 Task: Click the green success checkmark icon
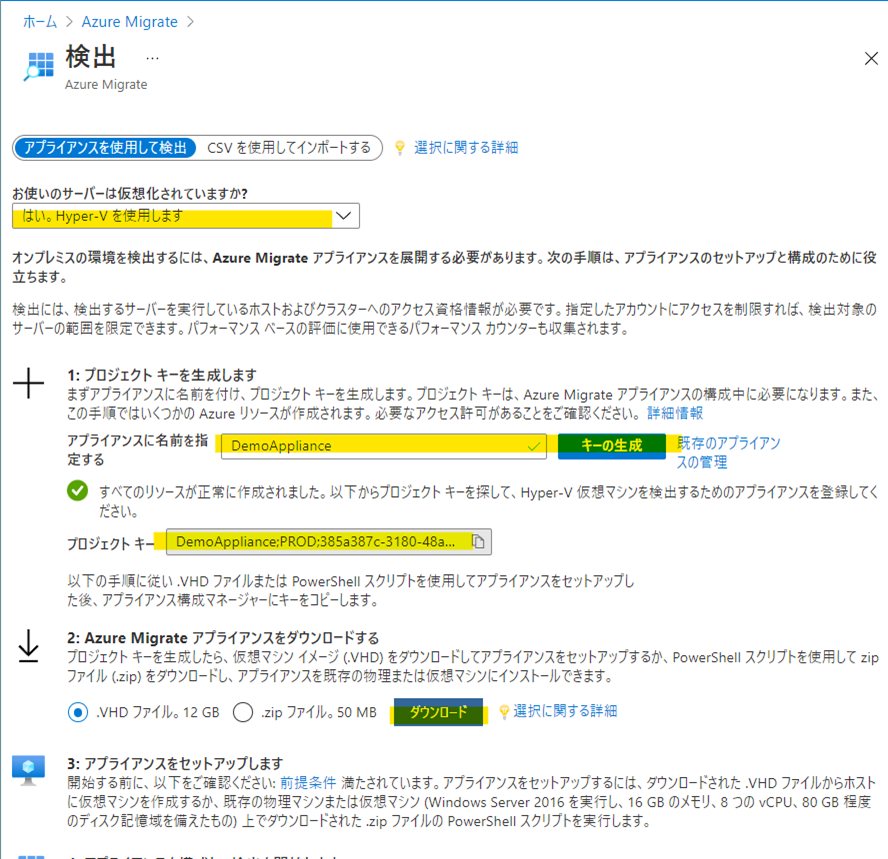point(77,491)
